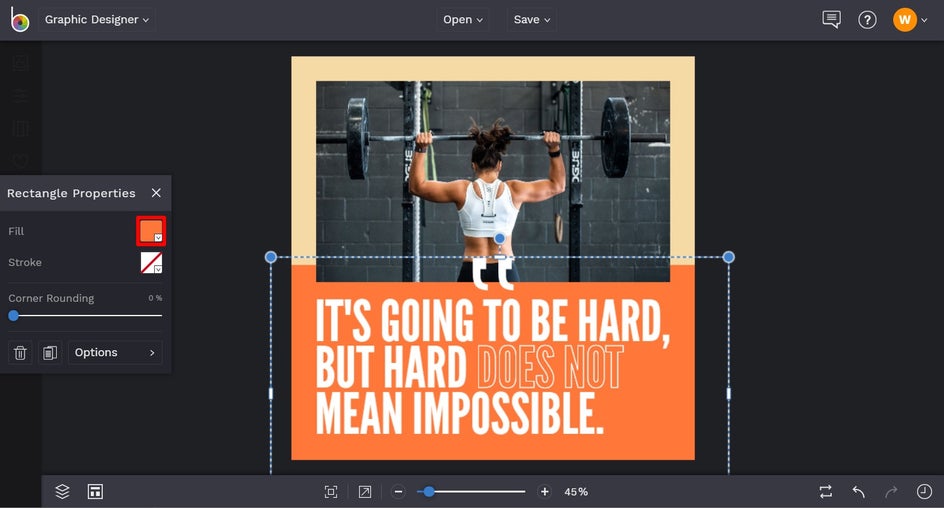Screen dimensions: 944x508
Task: Open the W user account avatar
Action: (904, 20)
